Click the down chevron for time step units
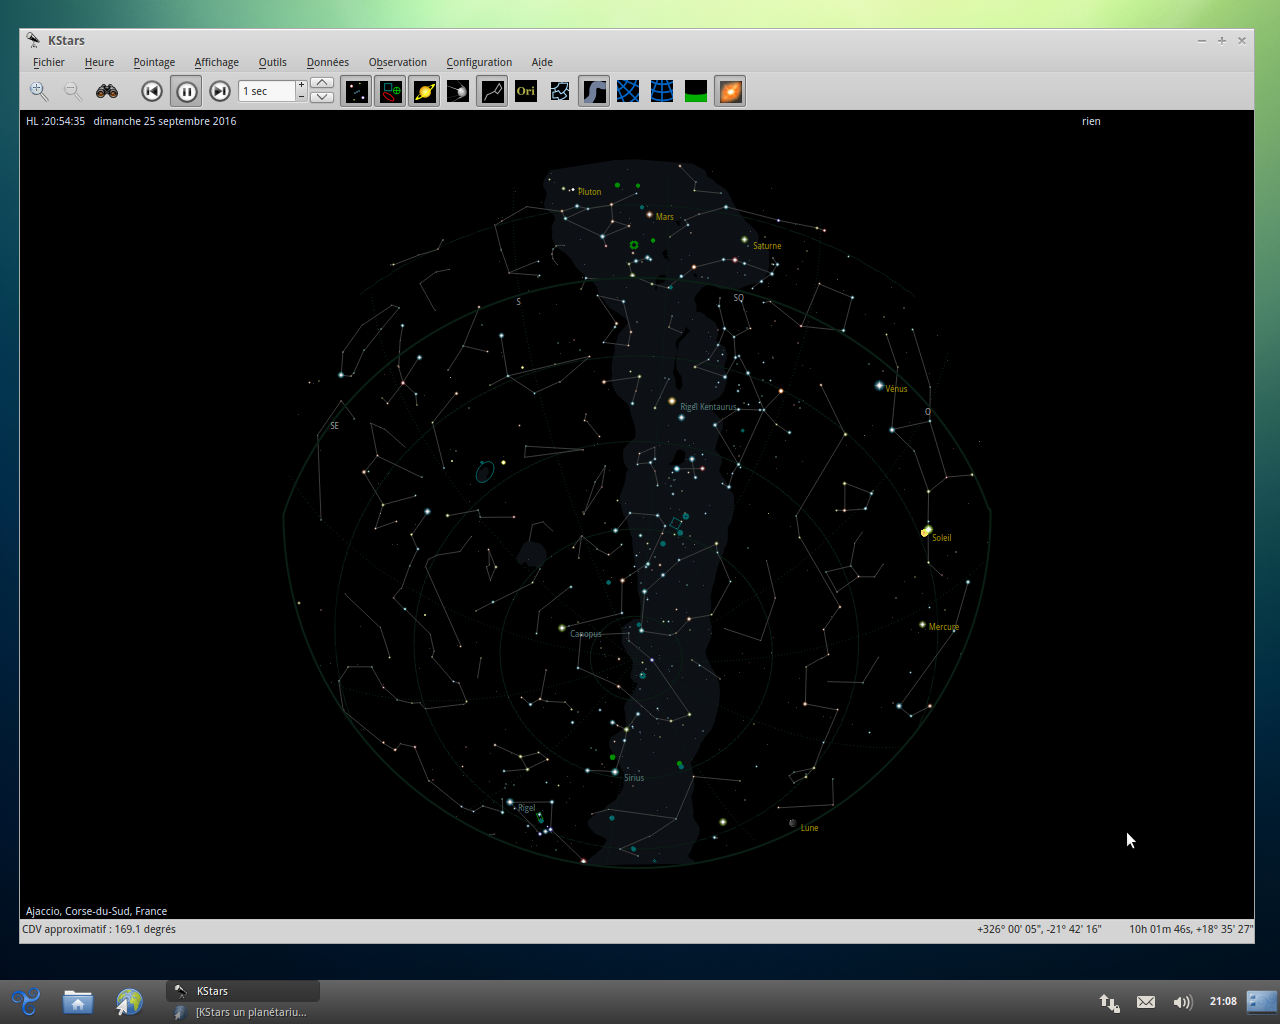Viewport: 1280px width, 1024px height. tap(322, 97)
